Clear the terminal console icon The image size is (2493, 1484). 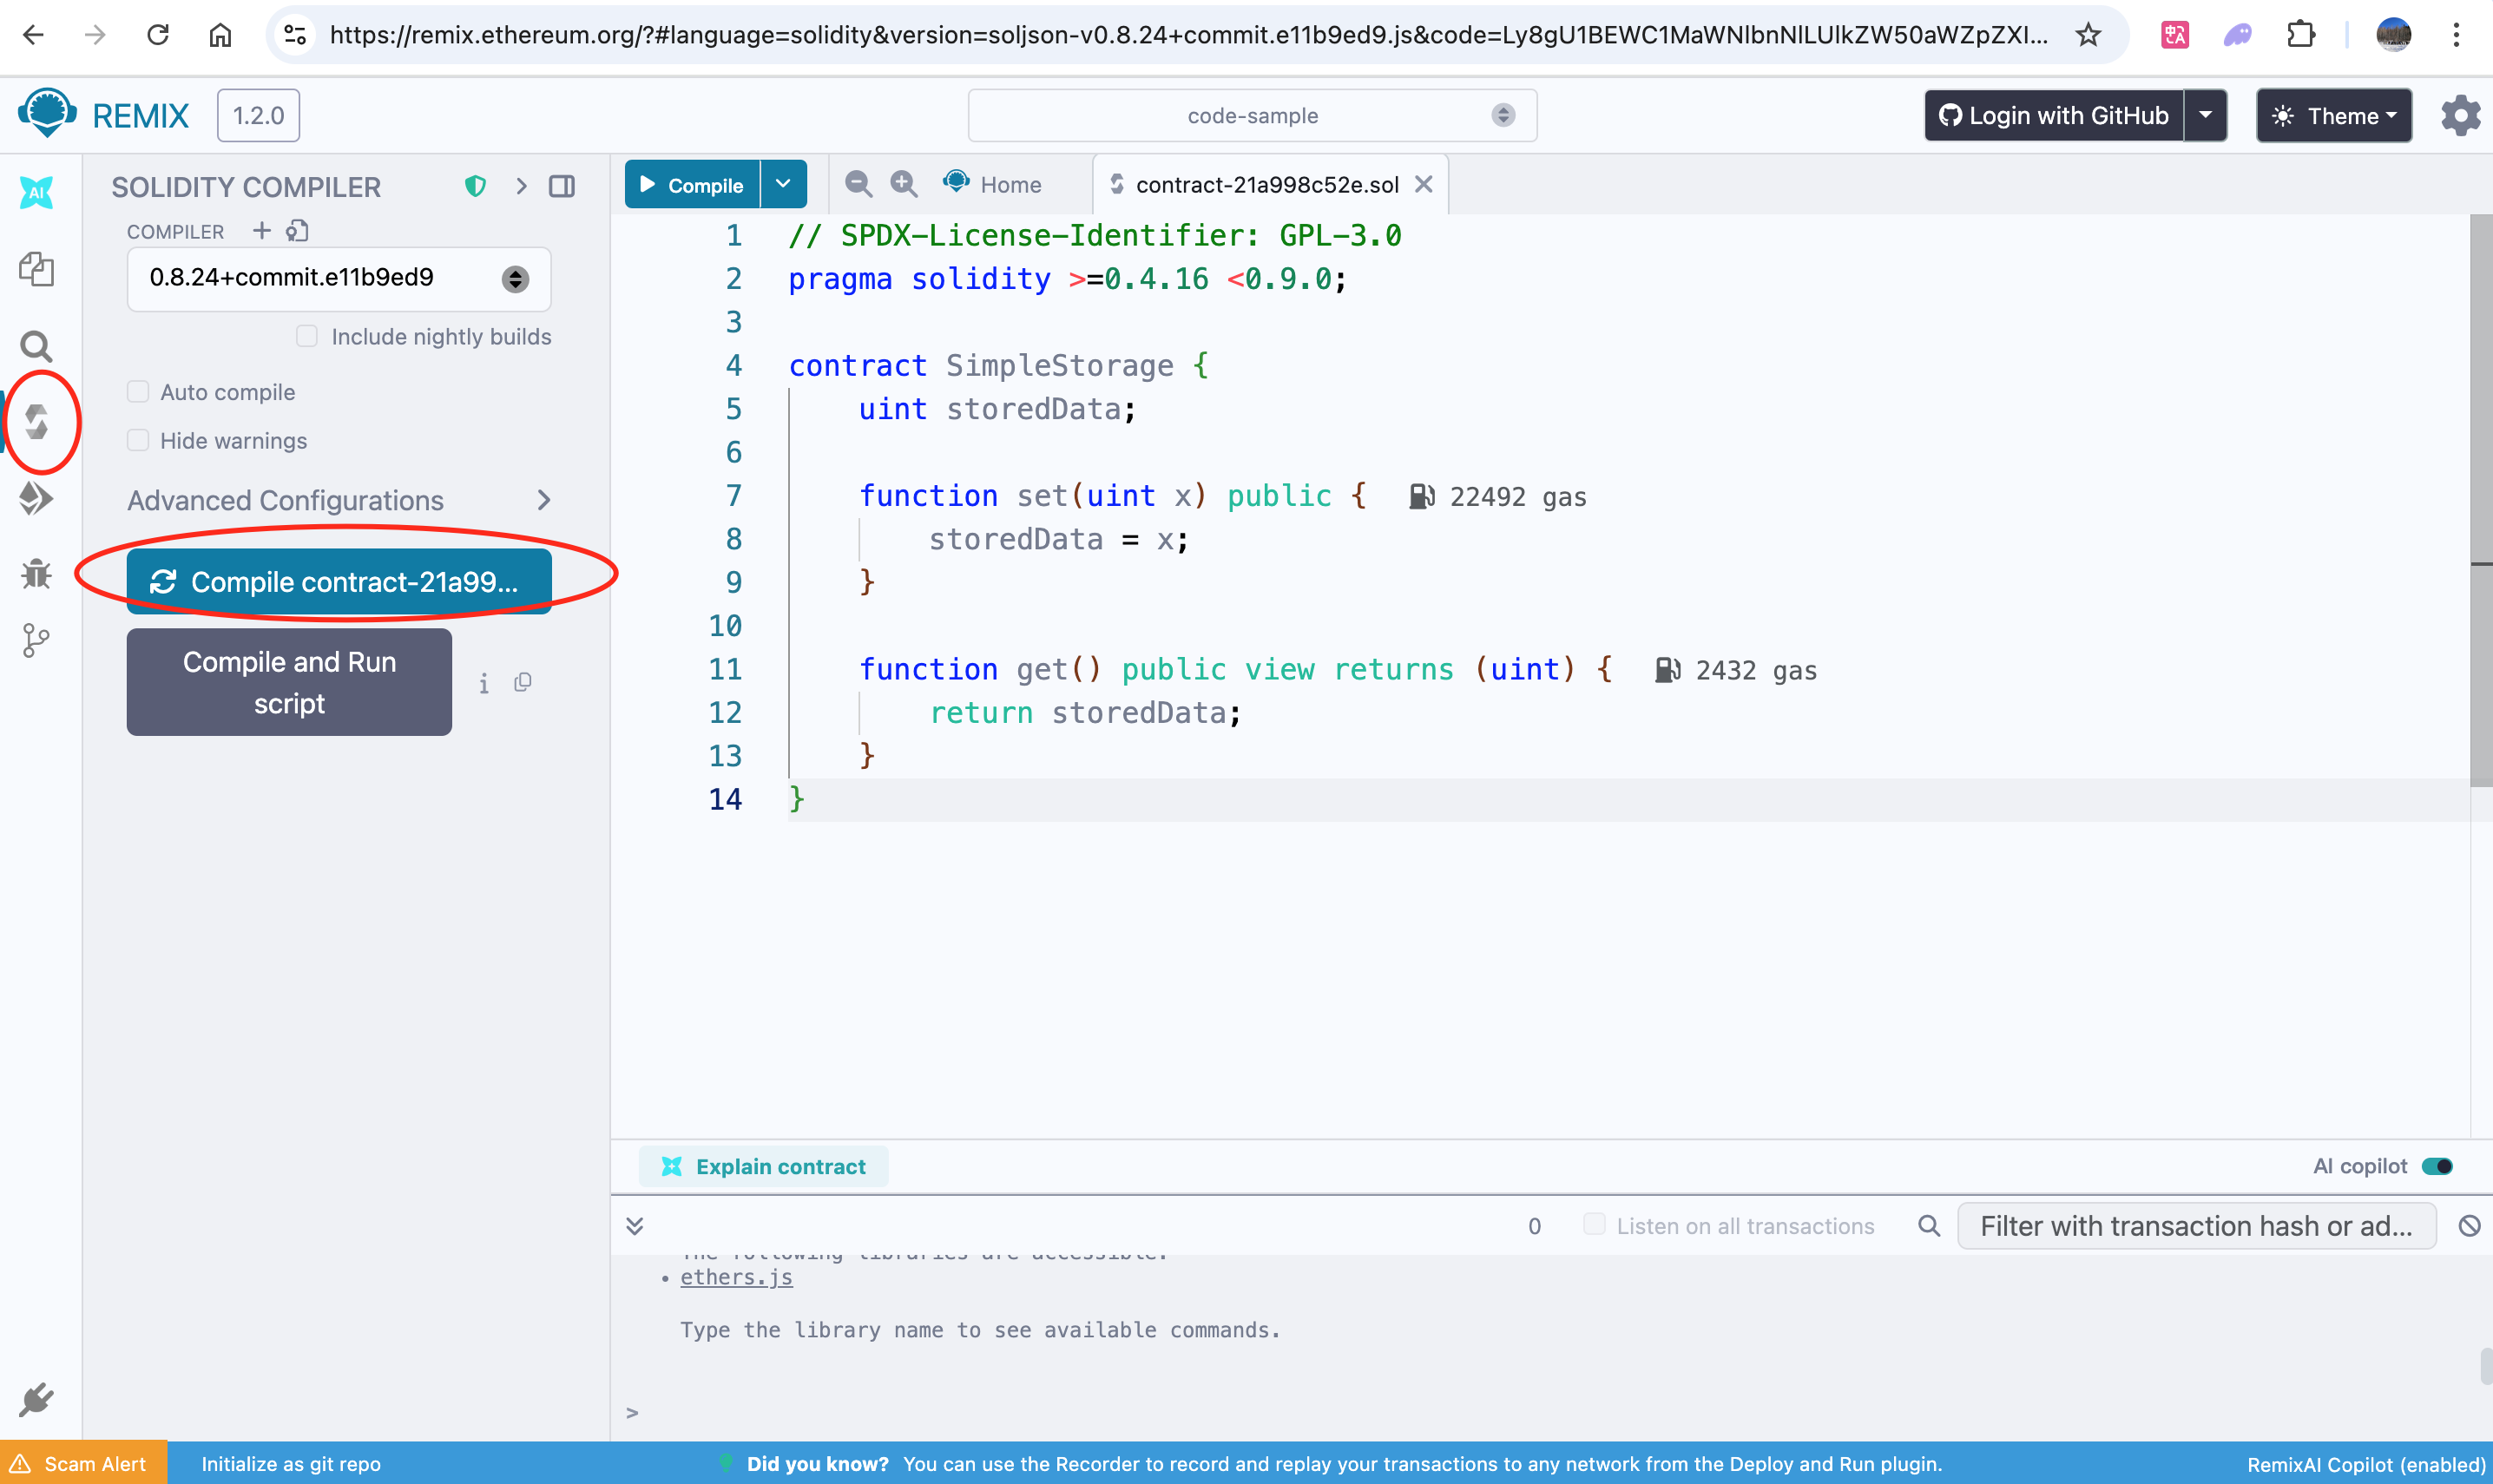pyautogui.click(x=2469, y=1226)
